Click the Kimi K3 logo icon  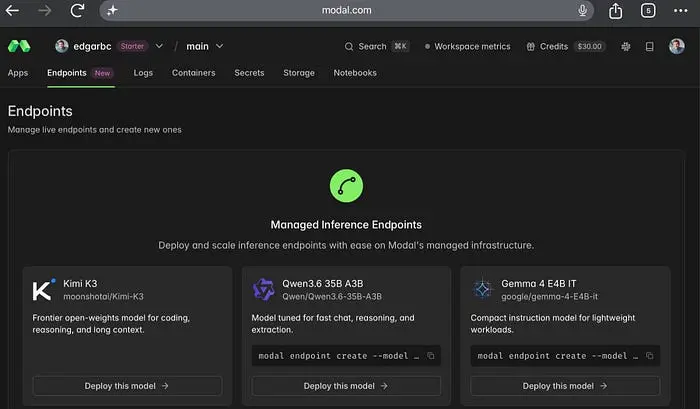click(x=43, y=290)
